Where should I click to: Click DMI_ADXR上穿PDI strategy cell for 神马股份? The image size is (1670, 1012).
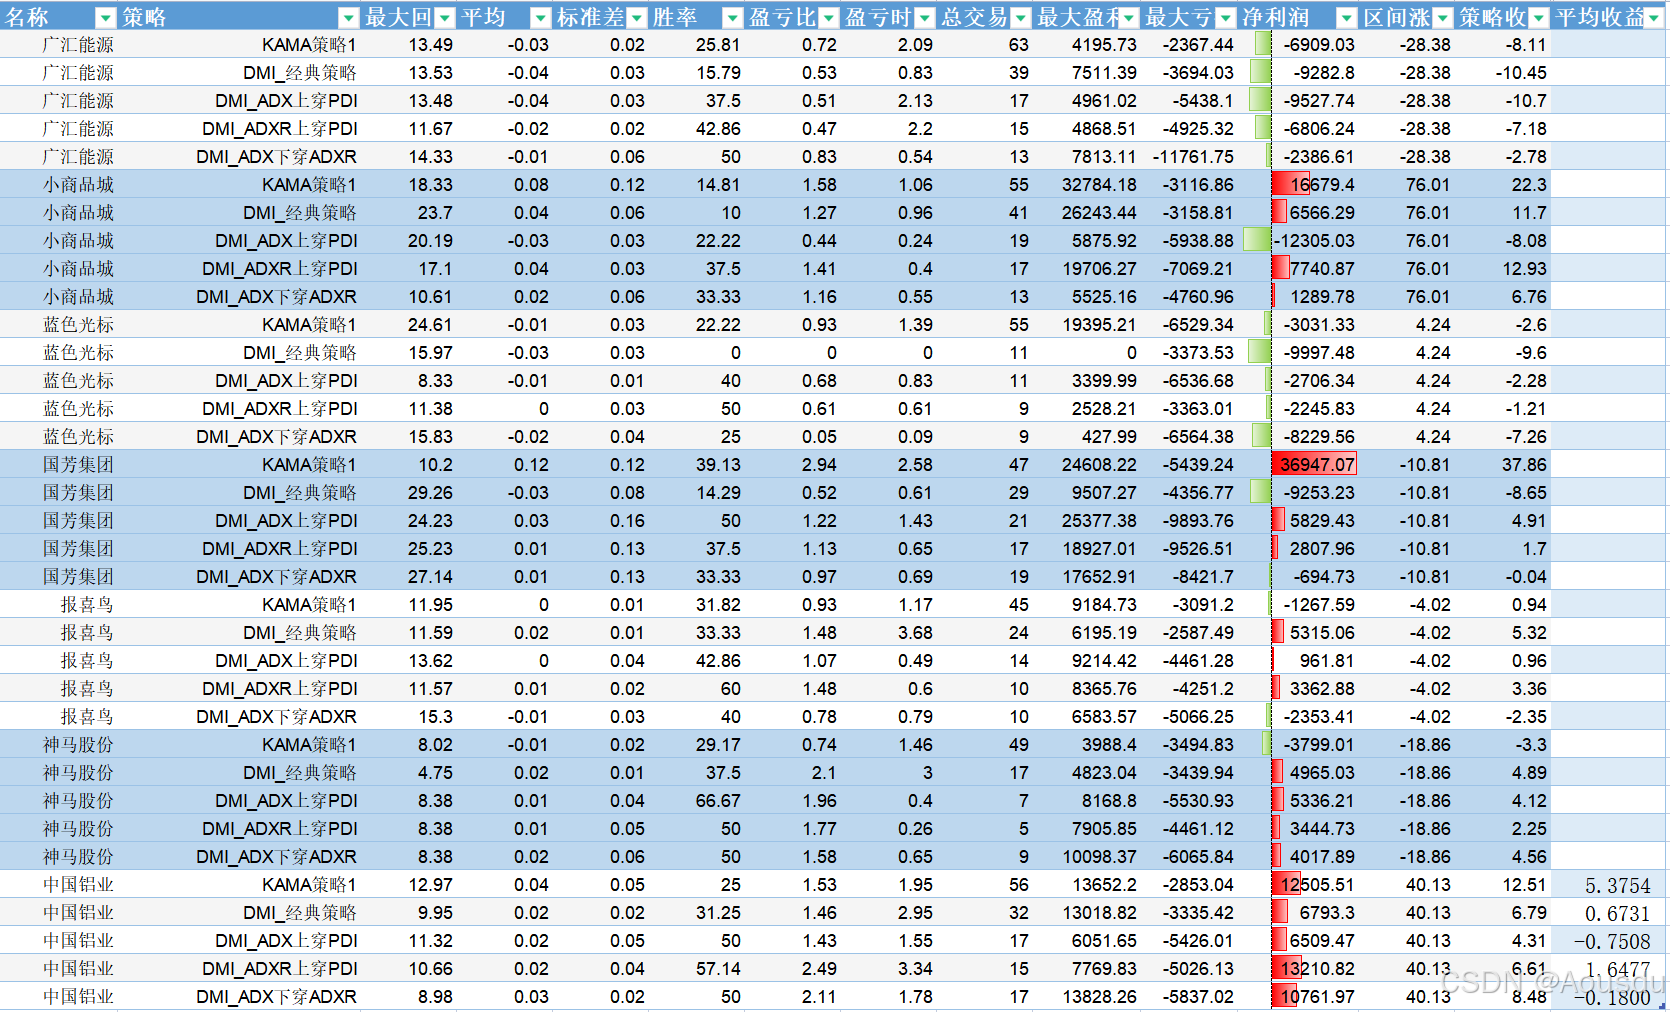(x=240, y=829)
